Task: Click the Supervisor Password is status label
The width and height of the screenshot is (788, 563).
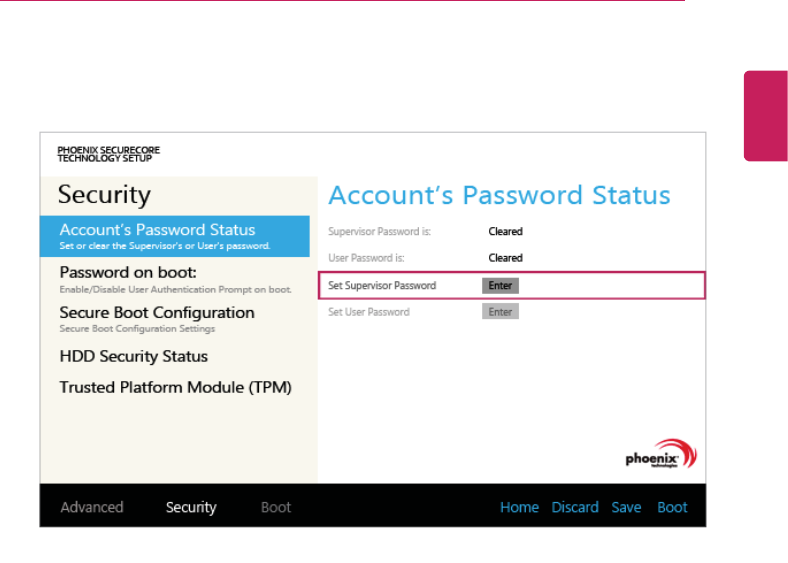Action: point(380,232)
